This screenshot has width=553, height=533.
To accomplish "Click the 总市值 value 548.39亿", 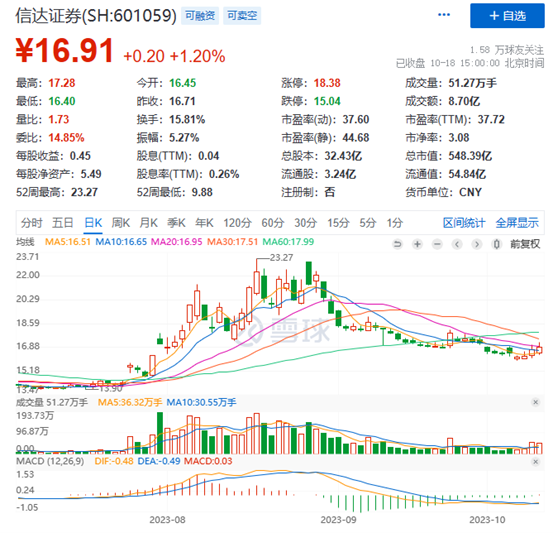I will 470,156.
